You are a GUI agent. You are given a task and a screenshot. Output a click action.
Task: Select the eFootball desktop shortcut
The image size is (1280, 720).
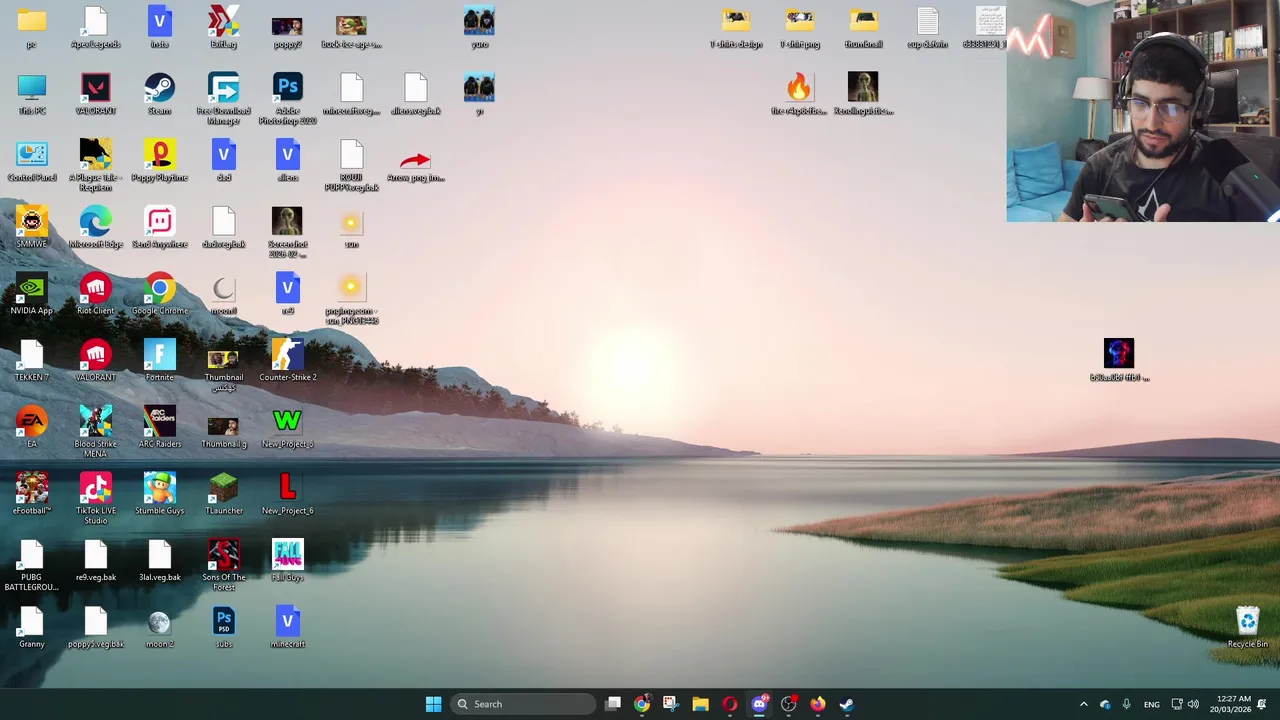[31, 495]
